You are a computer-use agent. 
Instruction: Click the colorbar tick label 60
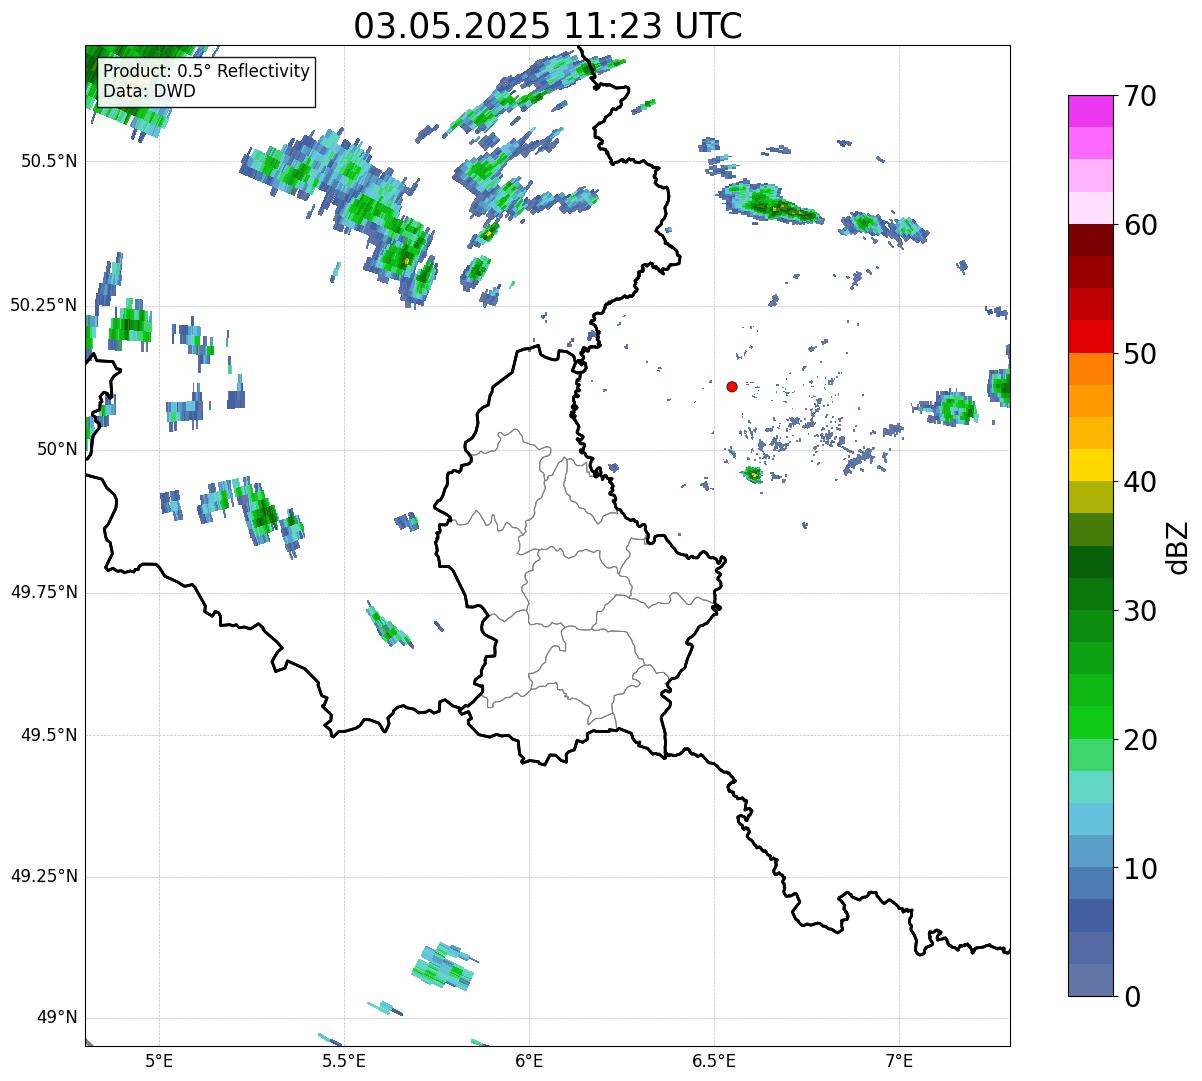click(1140, 225)
